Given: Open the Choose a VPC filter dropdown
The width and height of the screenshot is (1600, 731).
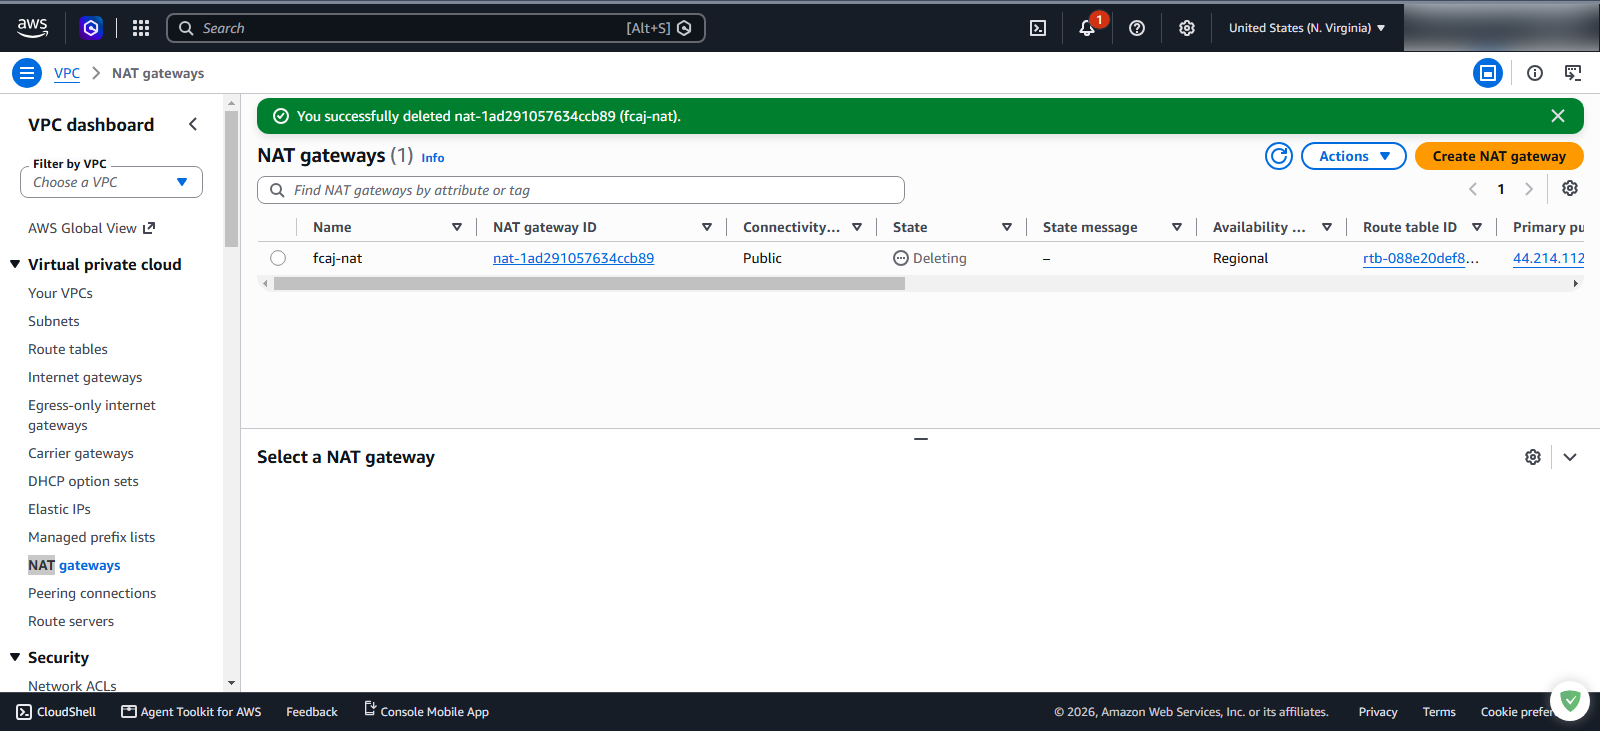Looking at the screenshot, I should (111, 182).
